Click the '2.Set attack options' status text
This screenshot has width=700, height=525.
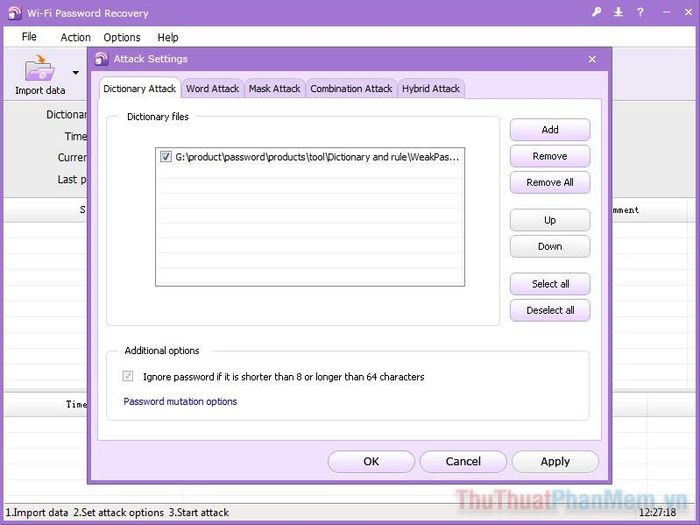[x=118, y=512]
